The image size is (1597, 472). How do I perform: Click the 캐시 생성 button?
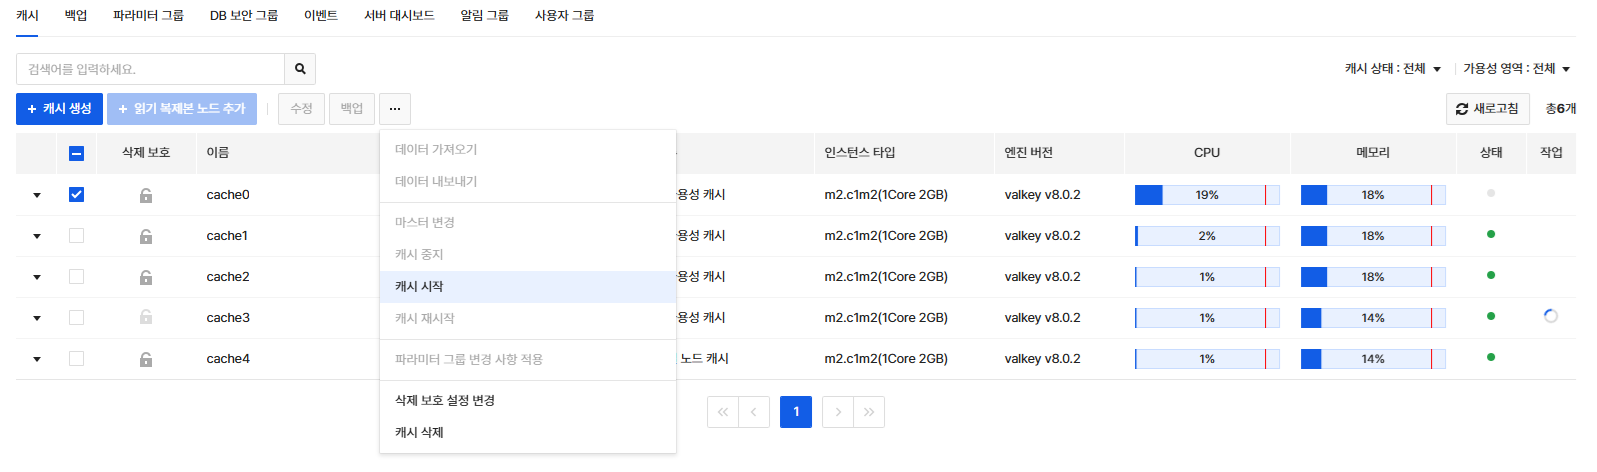(x=59, y=109)
